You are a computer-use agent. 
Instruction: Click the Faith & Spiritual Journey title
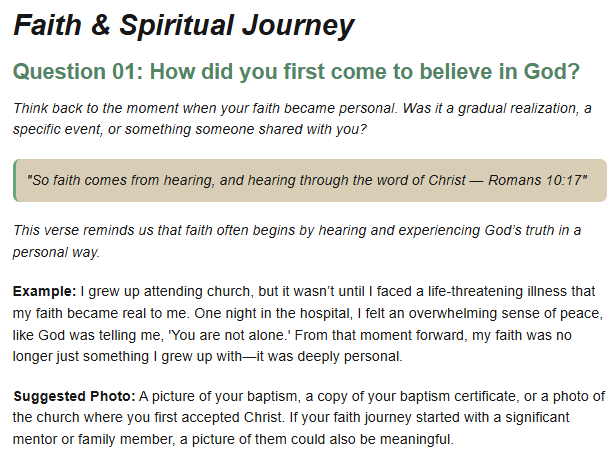[x=184, y=25]
